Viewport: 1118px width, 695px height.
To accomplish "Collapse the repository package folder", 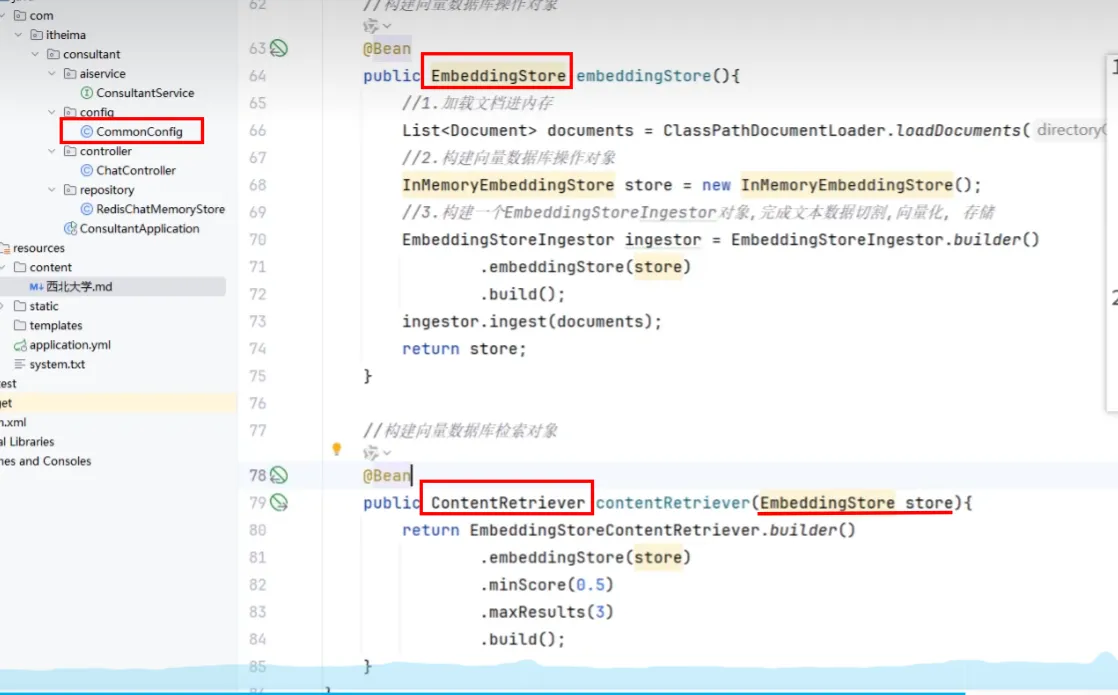I will click(53, 190).
